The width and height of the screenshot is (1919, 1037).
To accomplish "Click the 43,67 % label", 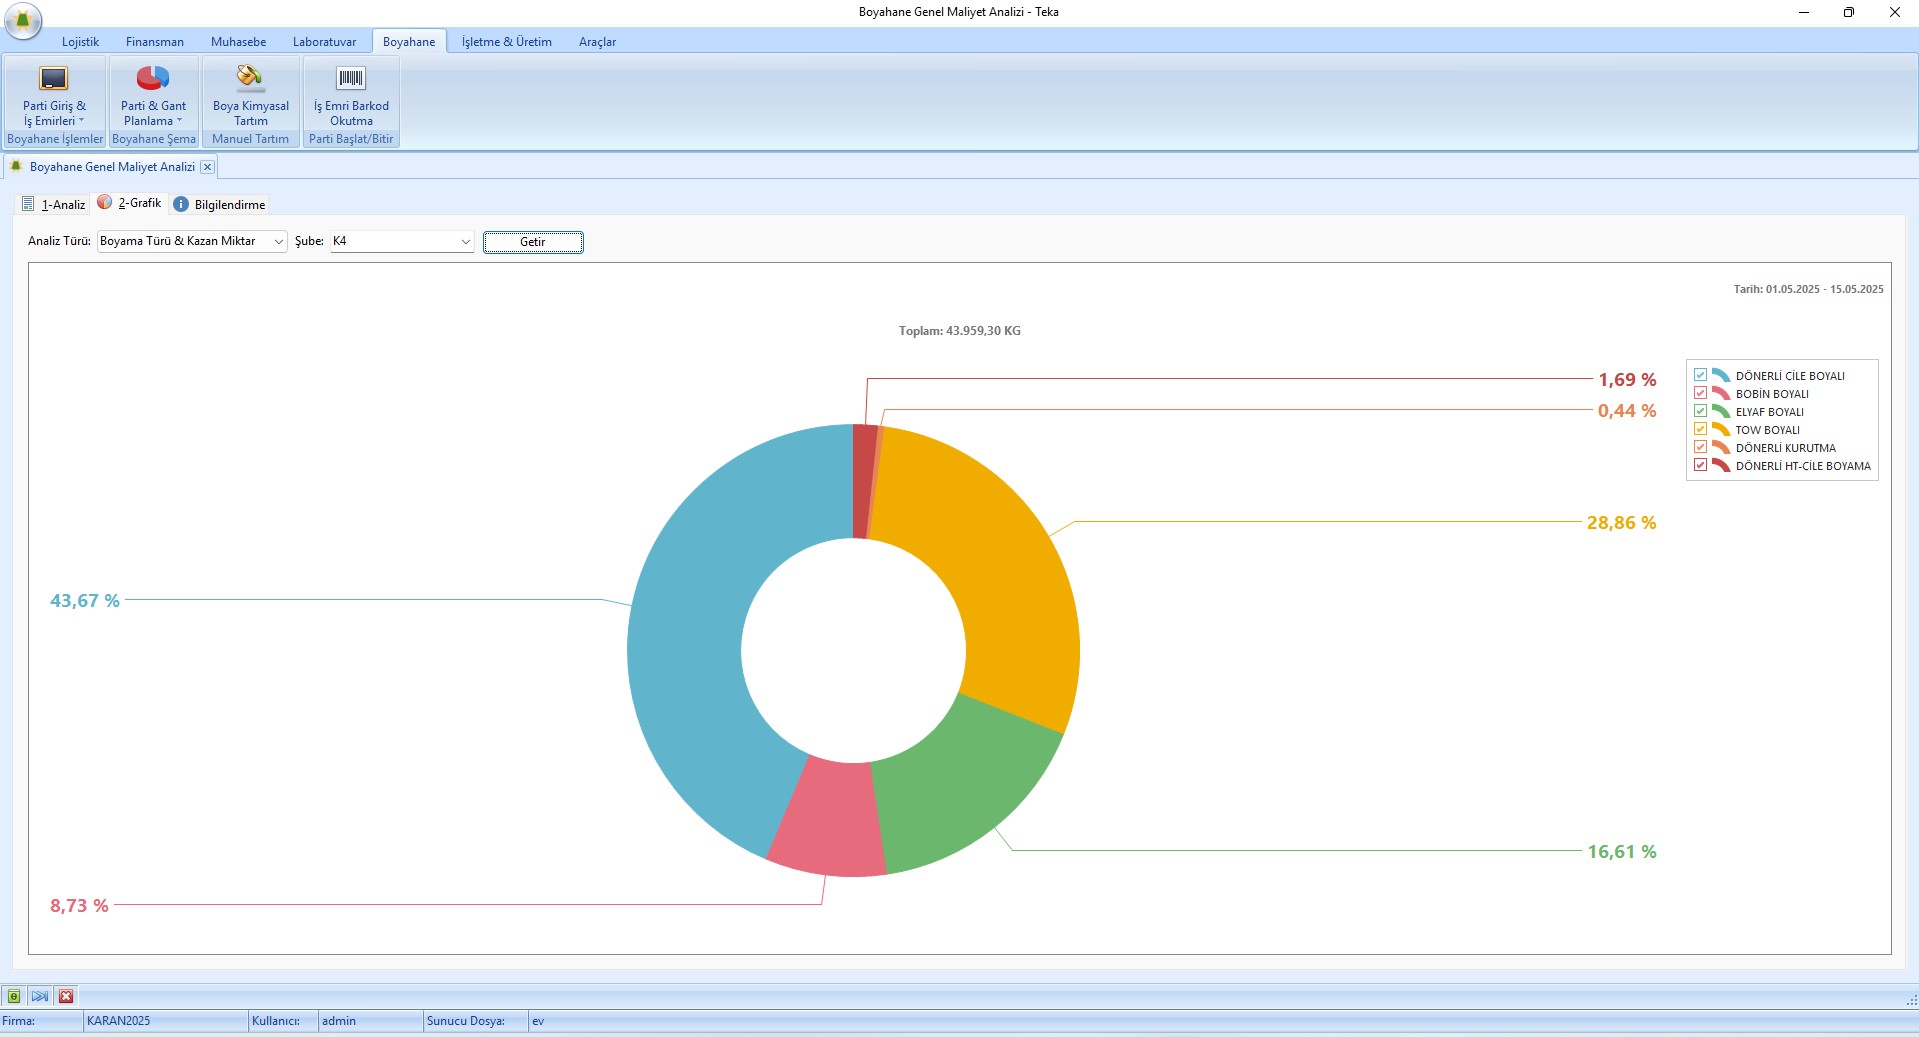I will (85, 600).
